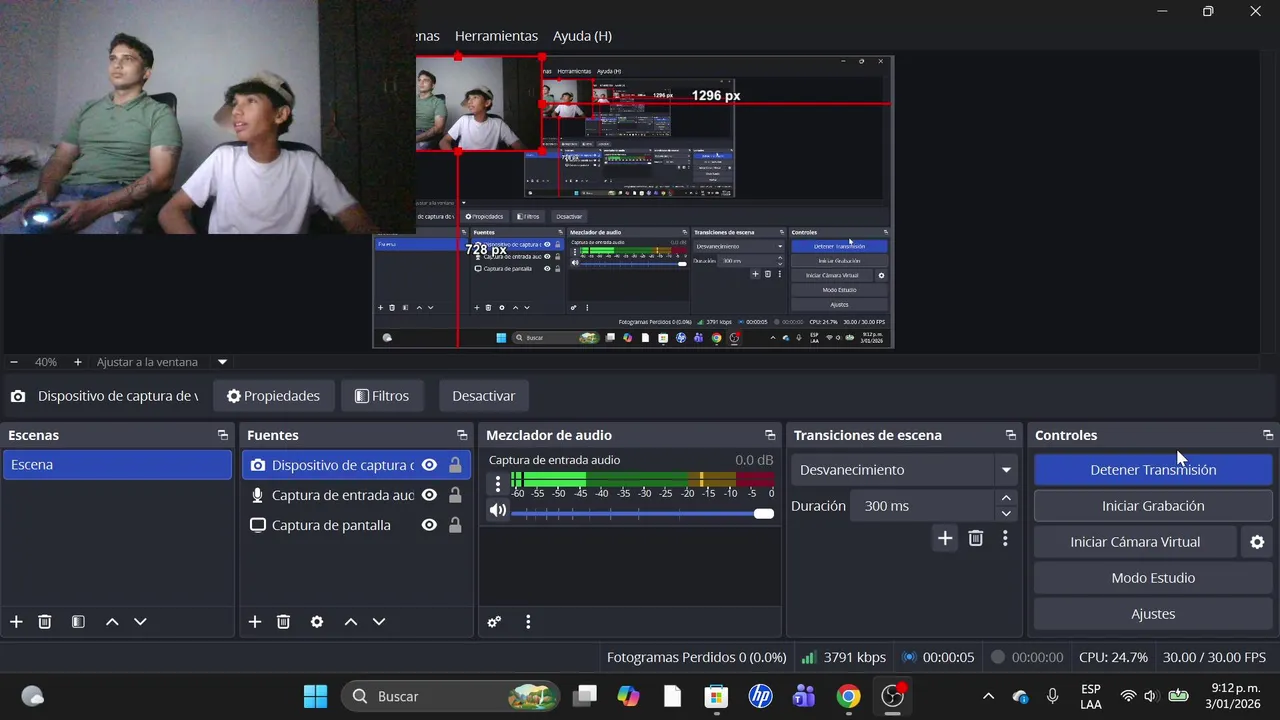Add a new scene with plus icon
1280x720 pixels.
(x=16, y=622)
